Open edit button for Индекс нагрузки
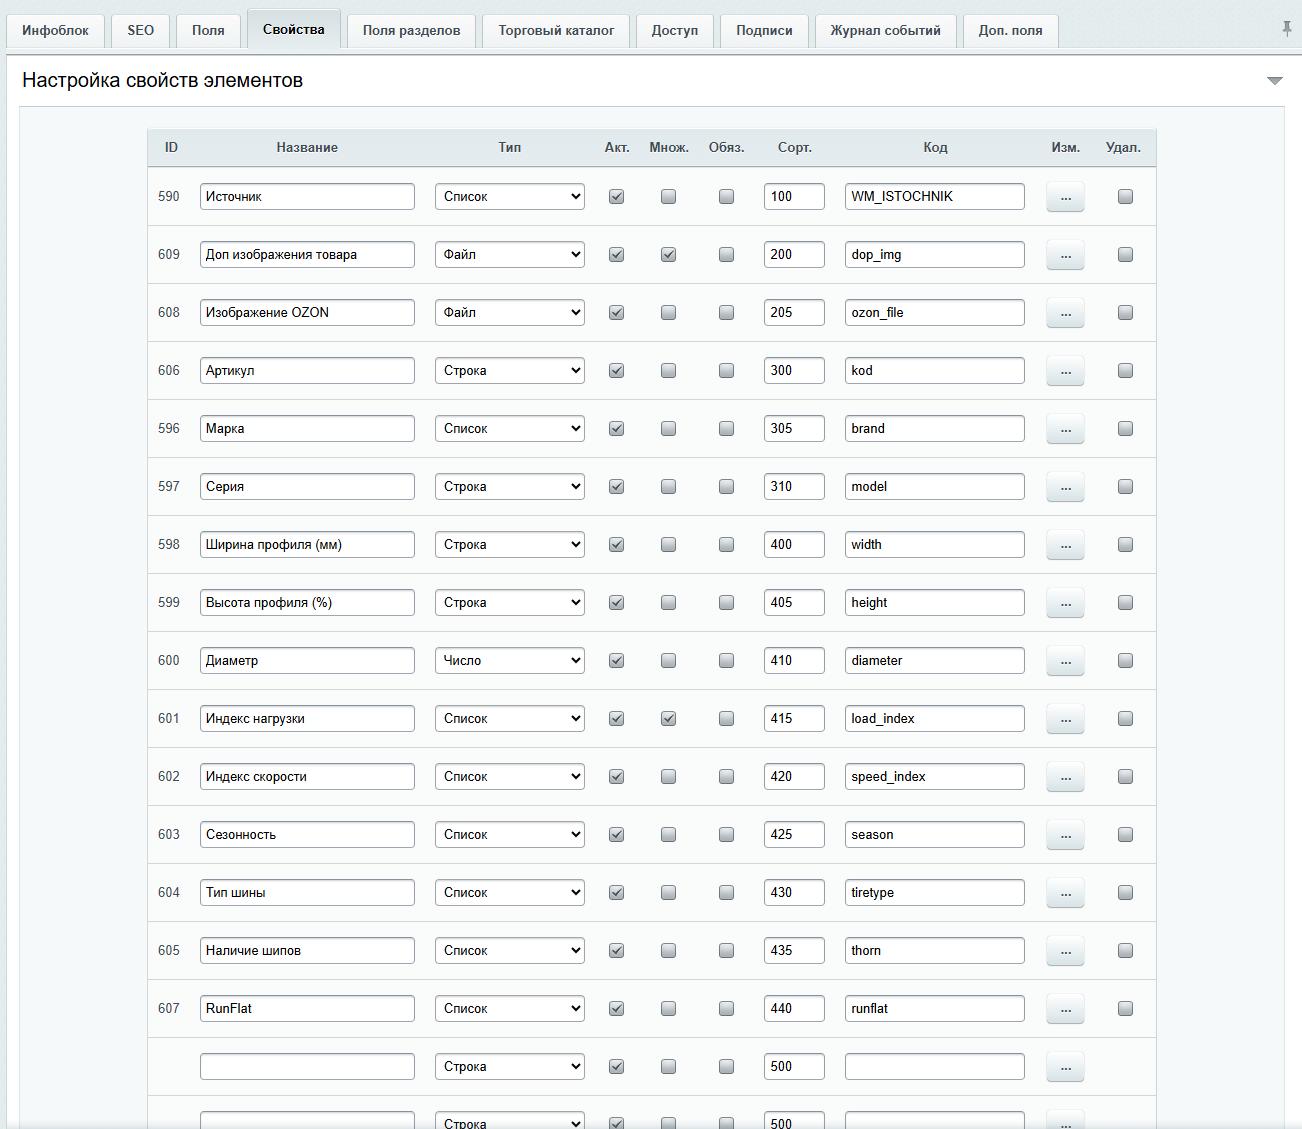Viewport: 1302px width, 1129px height. (1065, 719)
